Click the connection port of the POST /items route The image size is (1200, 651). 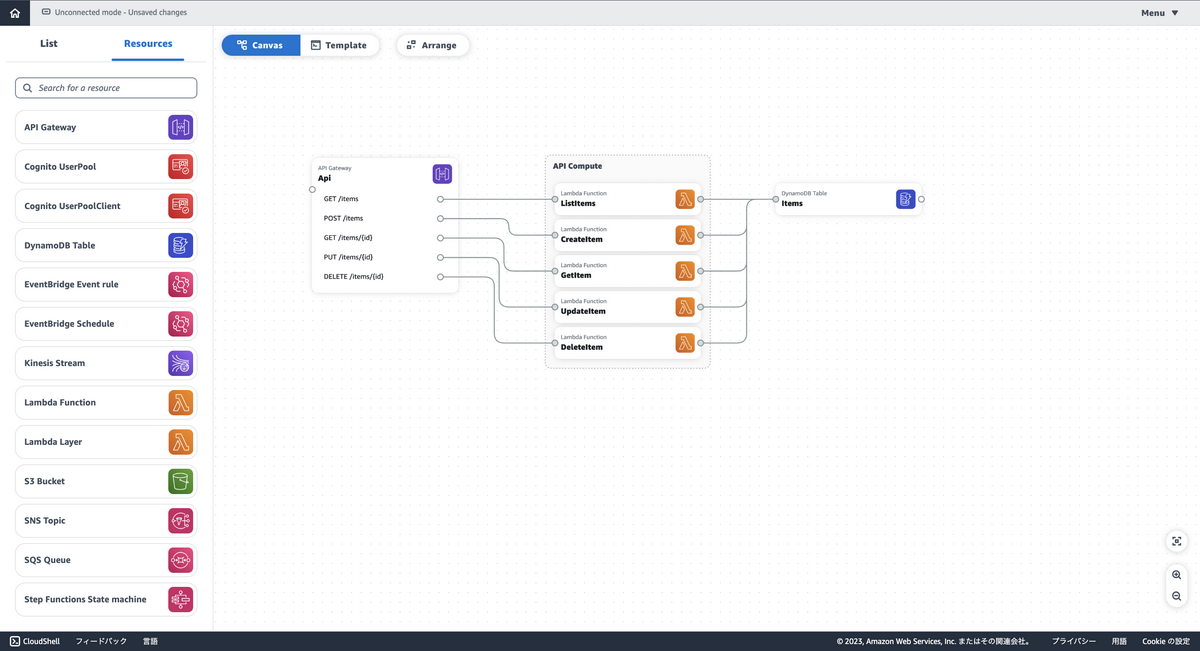point(441,218)
